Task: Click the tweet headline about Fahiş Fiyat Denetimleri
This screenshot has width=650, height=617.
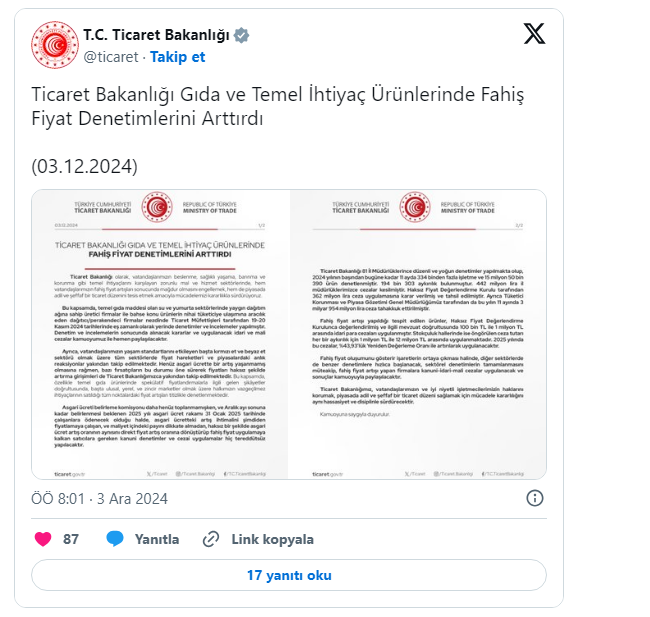Action: point(278,106)
